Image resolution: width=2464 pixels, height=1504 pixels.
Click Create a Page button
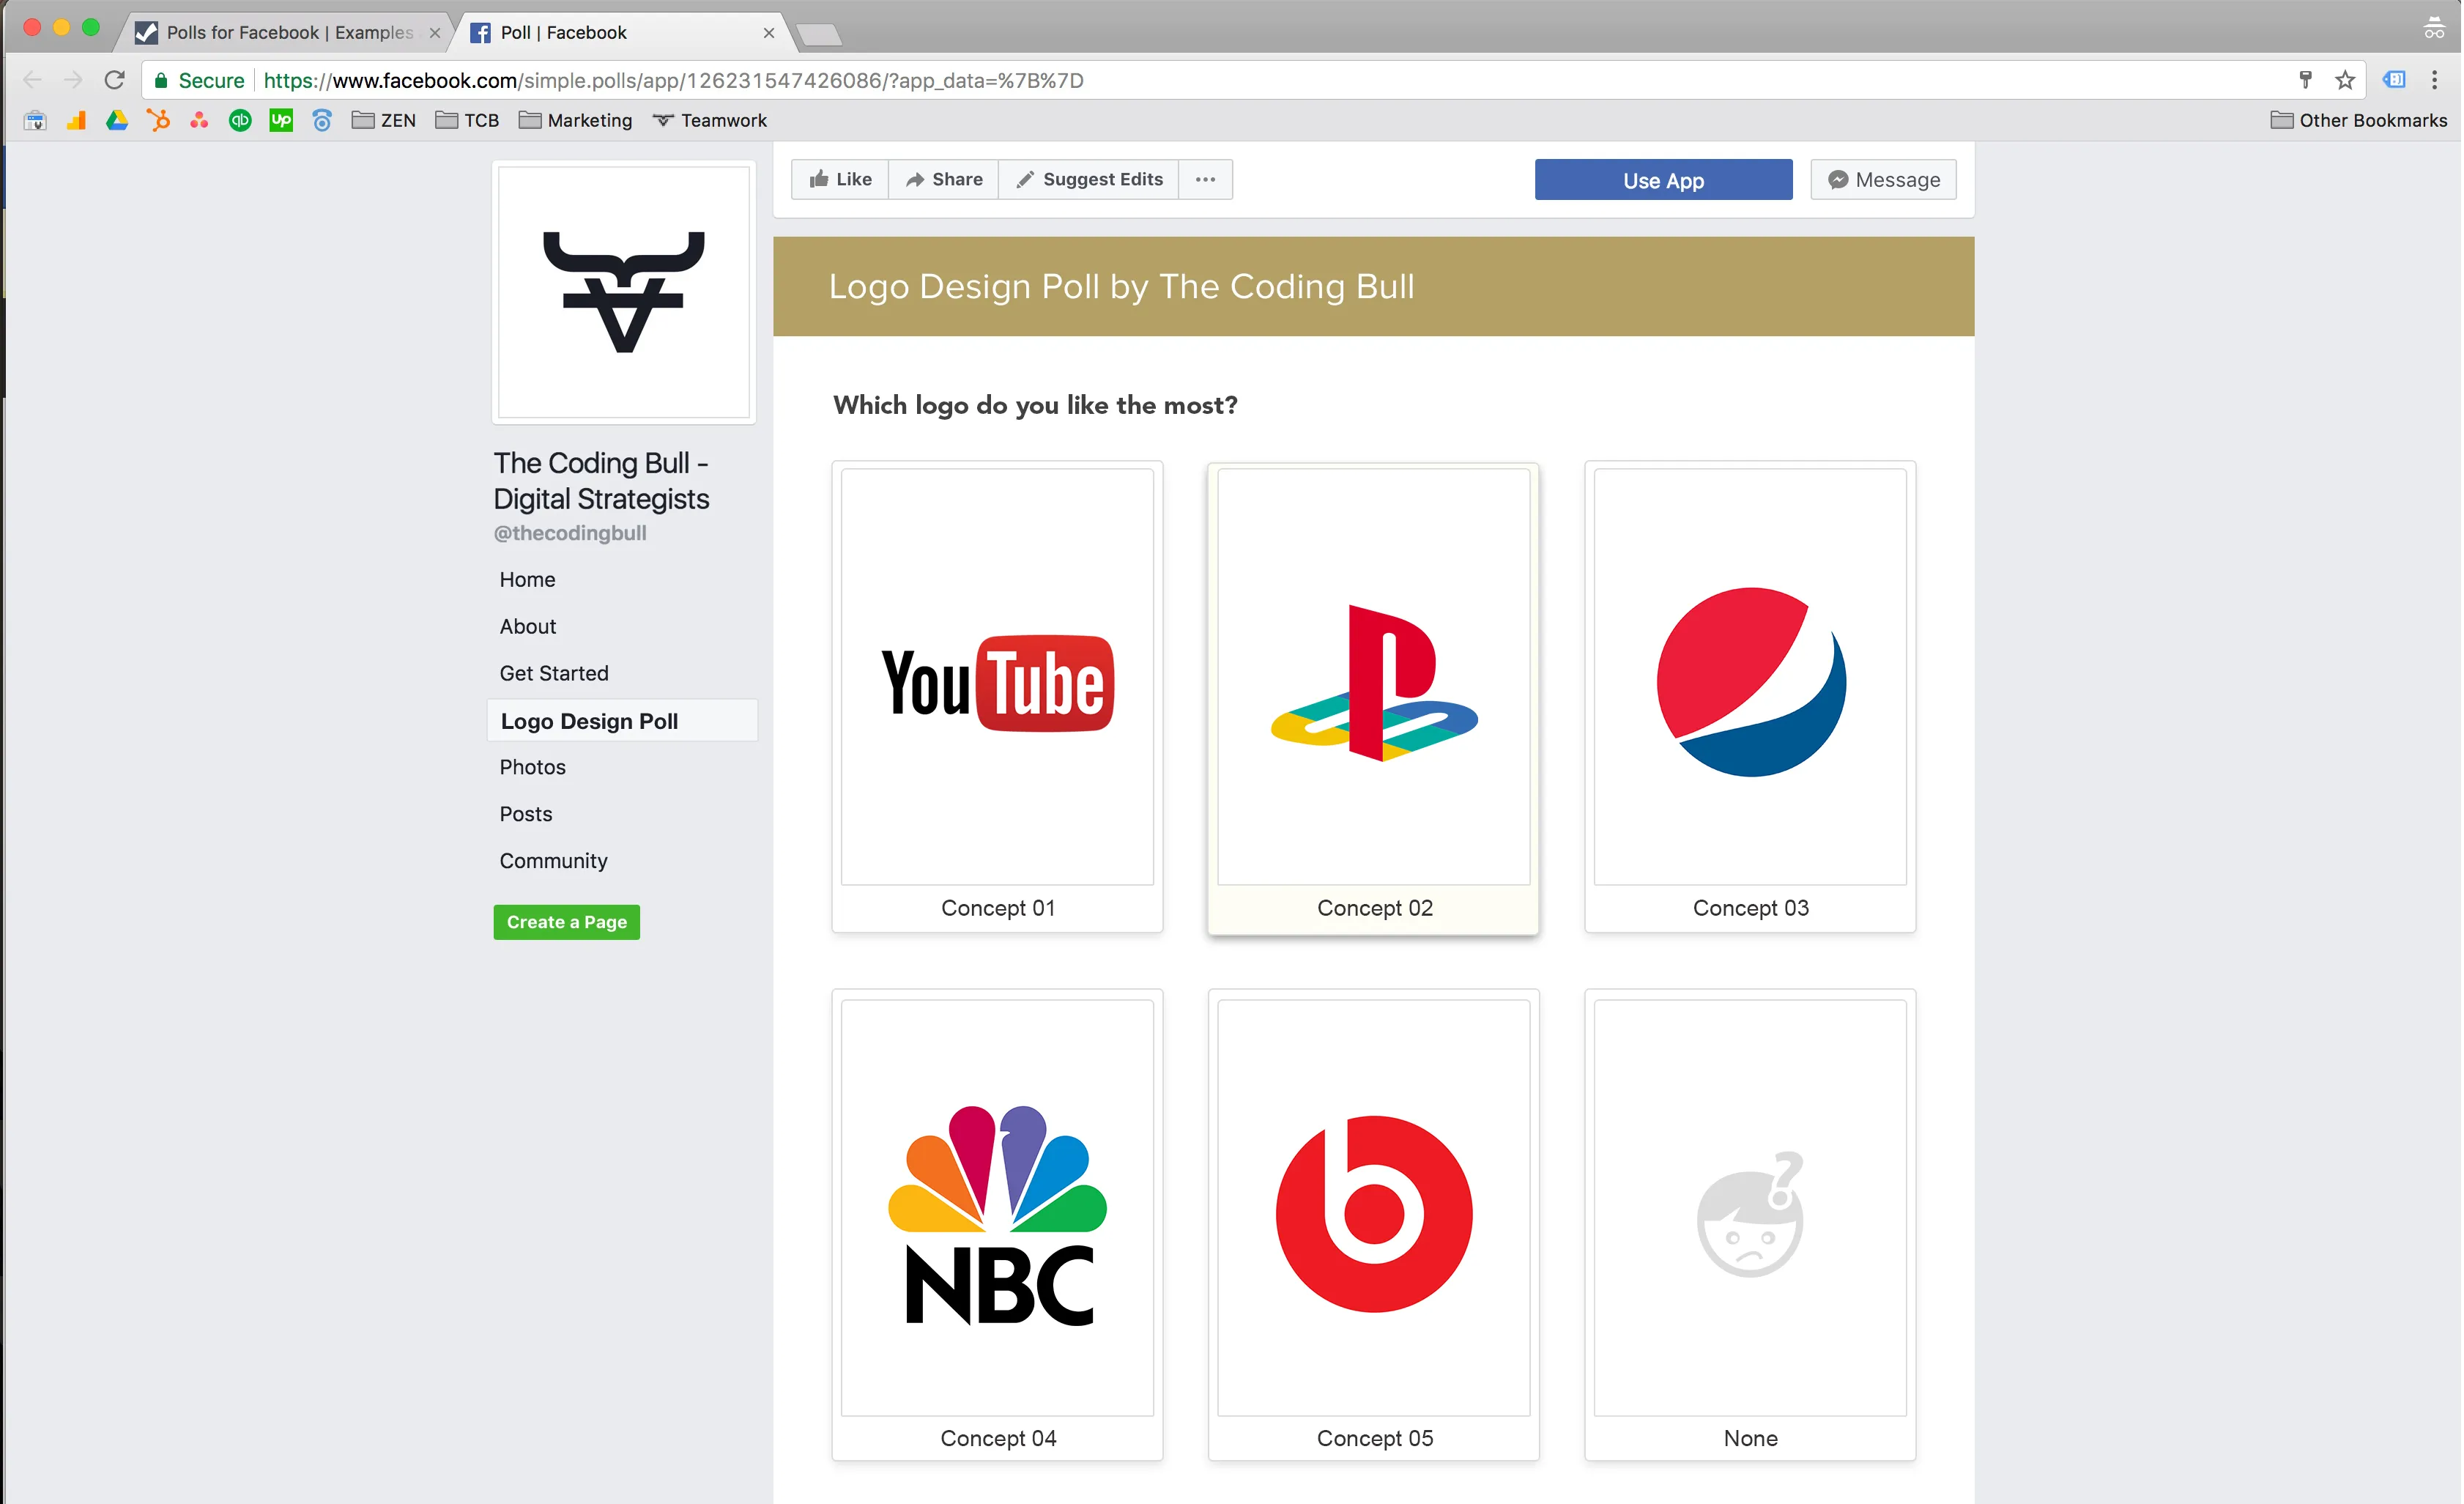tap(566, 922)
